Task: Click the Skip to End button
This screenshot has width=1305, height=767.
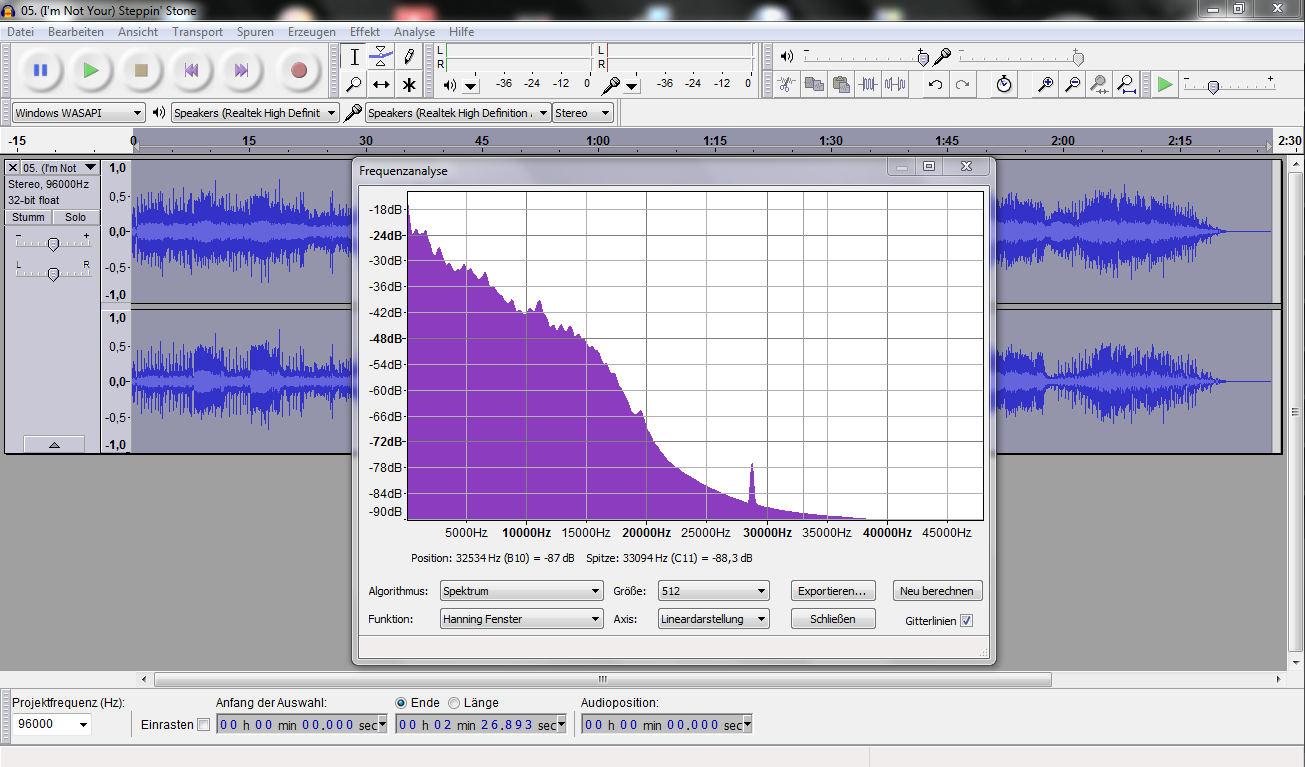Action: point(241,70)
